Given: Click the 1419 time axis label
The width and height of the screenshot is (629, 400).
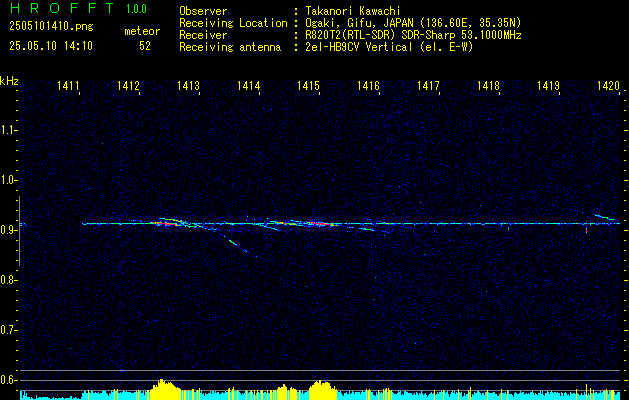Looking at the screenshot, I should pyautogui.click(x=548, y=85).
